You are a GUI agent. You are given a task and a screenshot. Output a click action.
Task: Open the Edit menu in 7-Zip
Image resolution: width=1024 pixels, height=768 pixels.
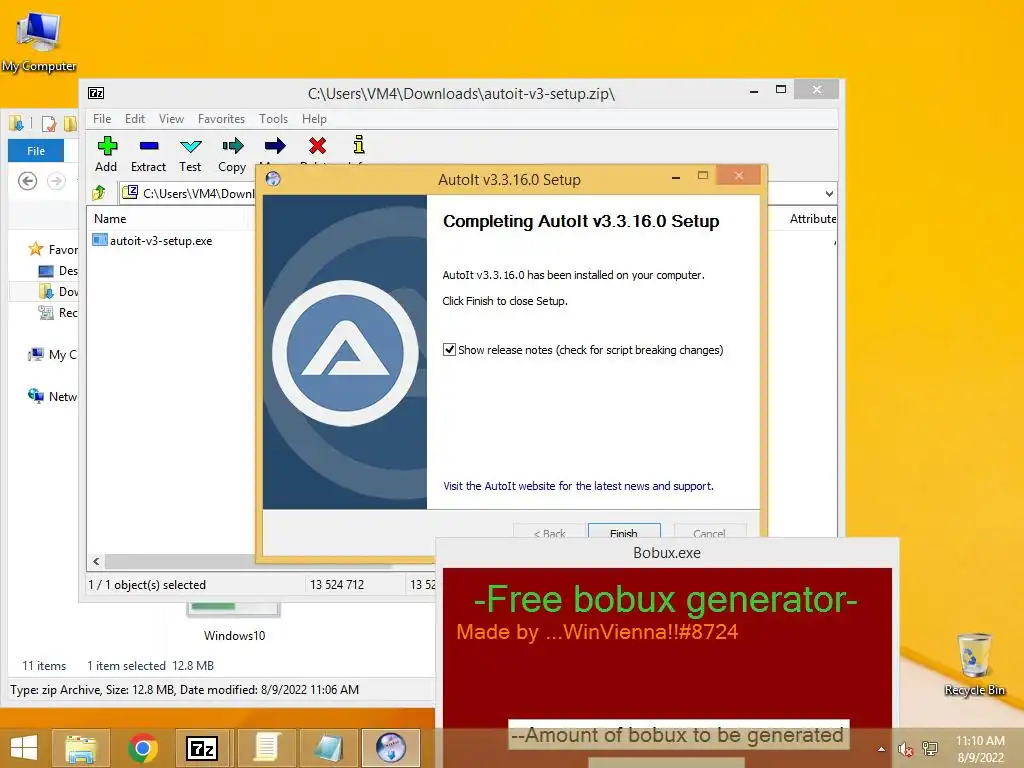pos(135,119)
